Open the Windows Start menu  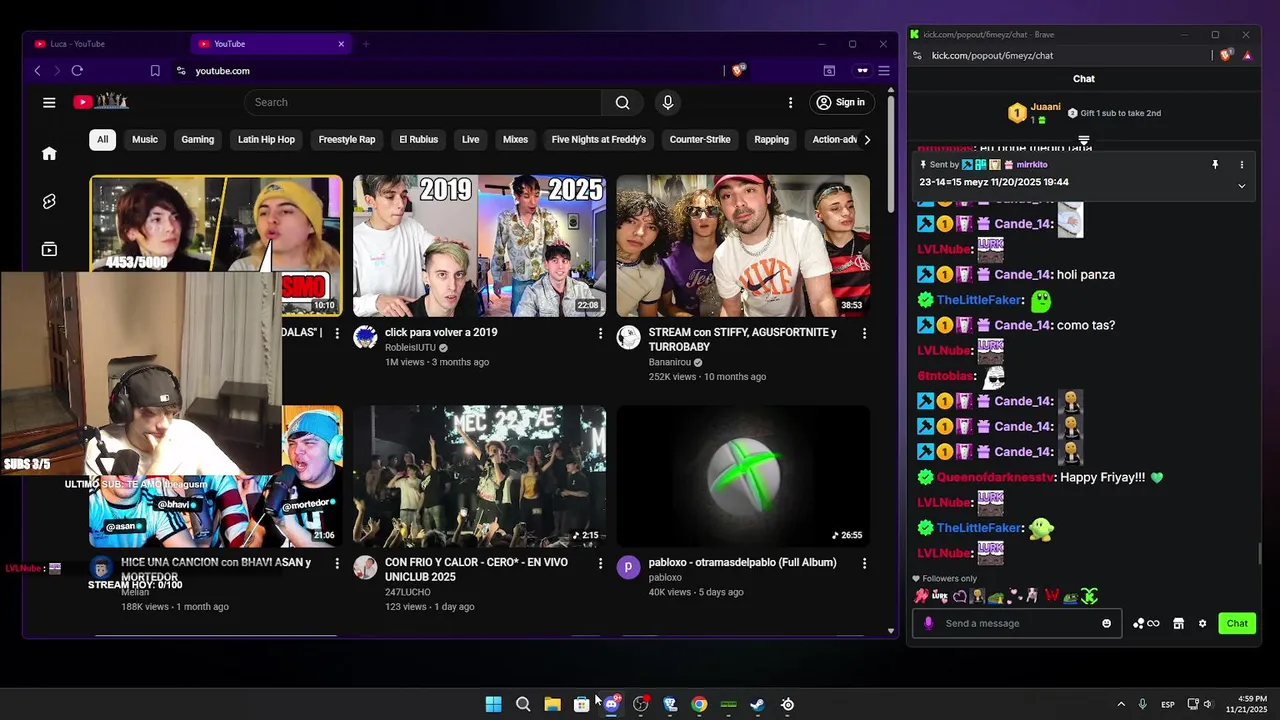493,704
